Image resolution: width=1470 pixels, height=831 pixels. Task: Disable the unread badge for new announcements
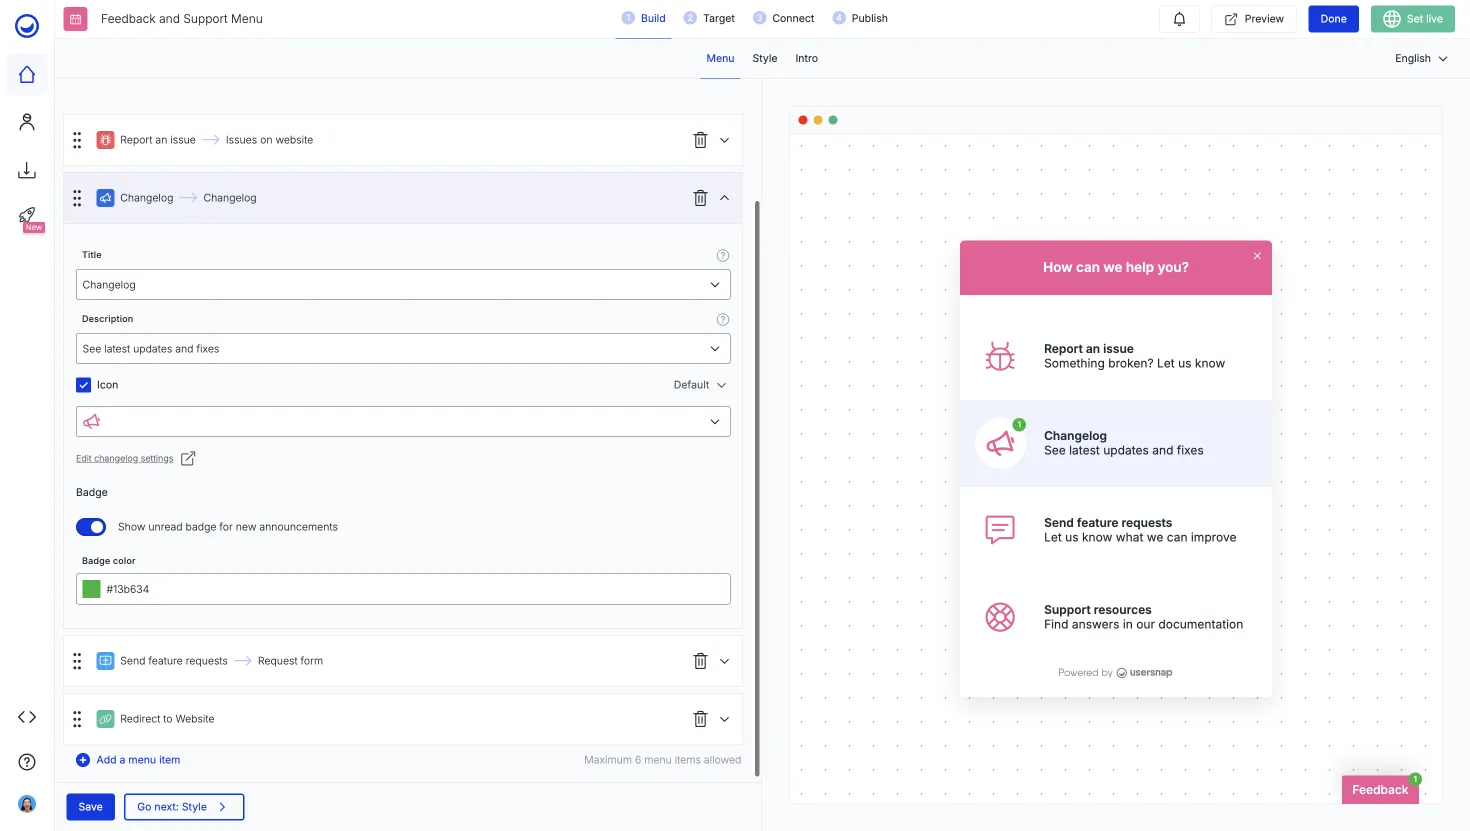coord(91,527)
